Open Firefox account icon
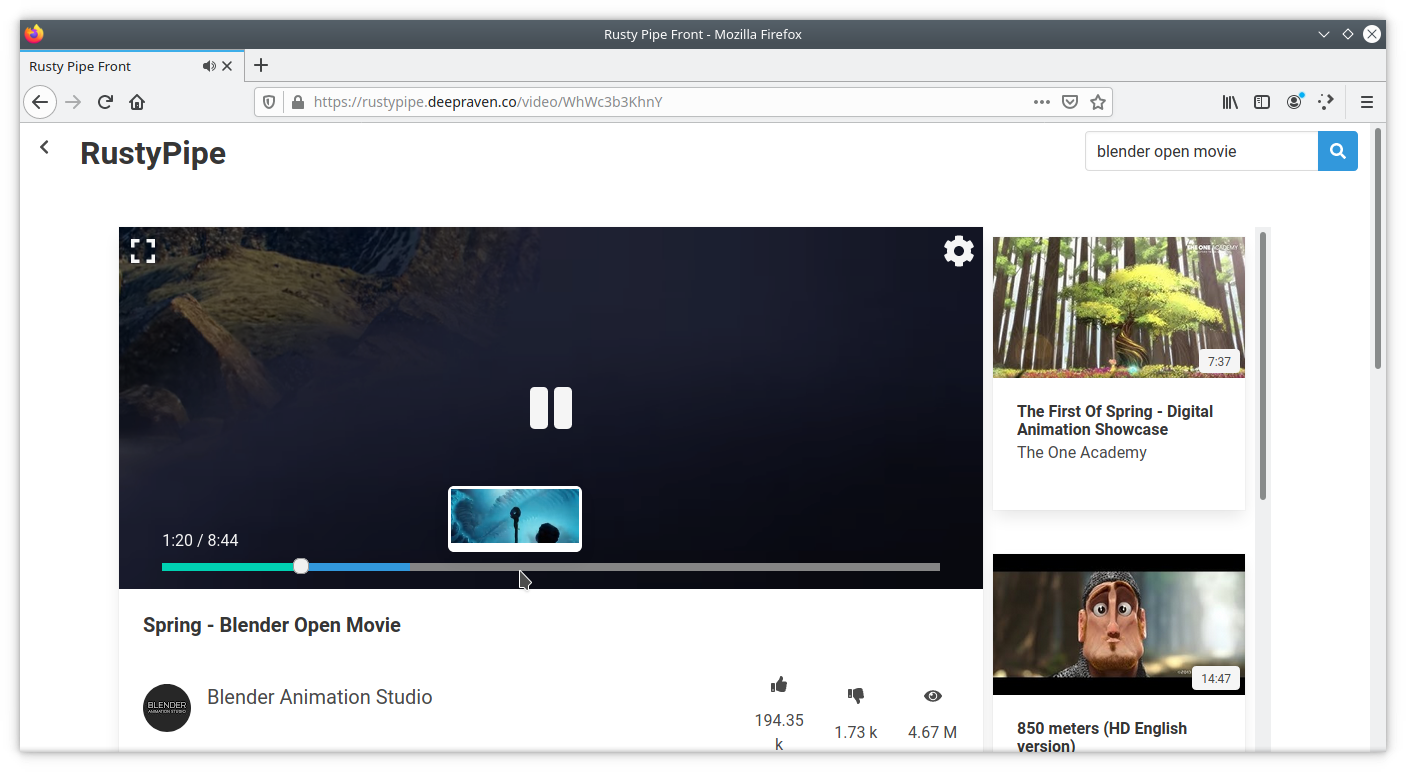This screenshot has height=772, width=1406. coord(1294,102)
